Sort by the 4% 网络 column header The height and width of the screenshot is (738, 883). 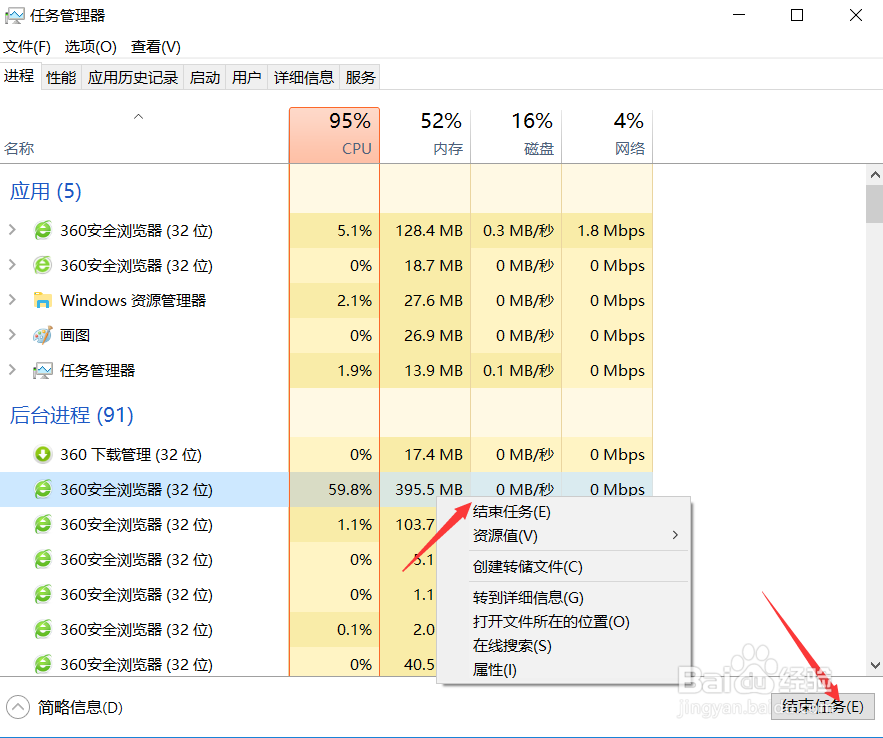pos(607,135)
